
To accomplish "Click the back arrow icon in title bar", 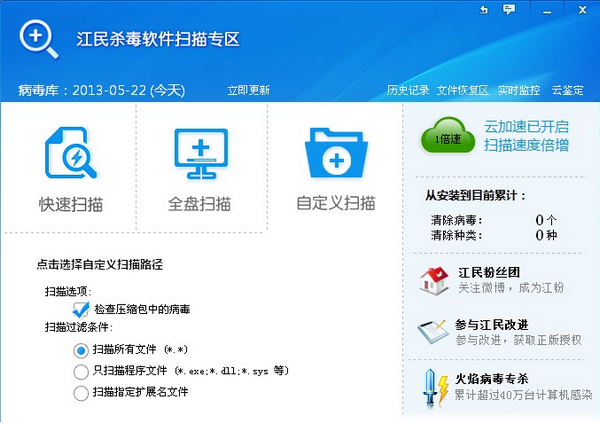I will point(484,10).
